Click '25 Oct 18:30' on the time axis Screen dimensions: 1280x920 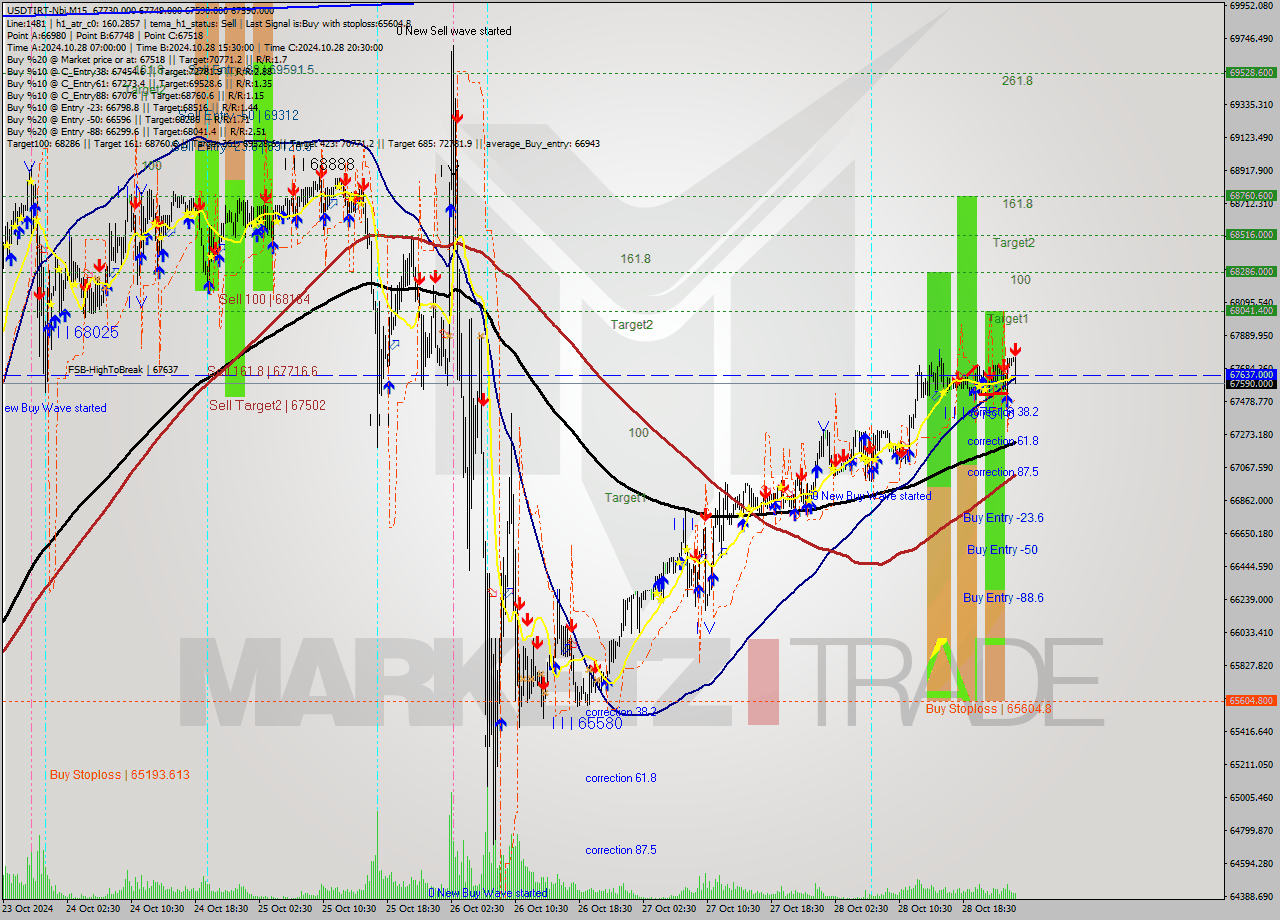(x=412, y=909)
